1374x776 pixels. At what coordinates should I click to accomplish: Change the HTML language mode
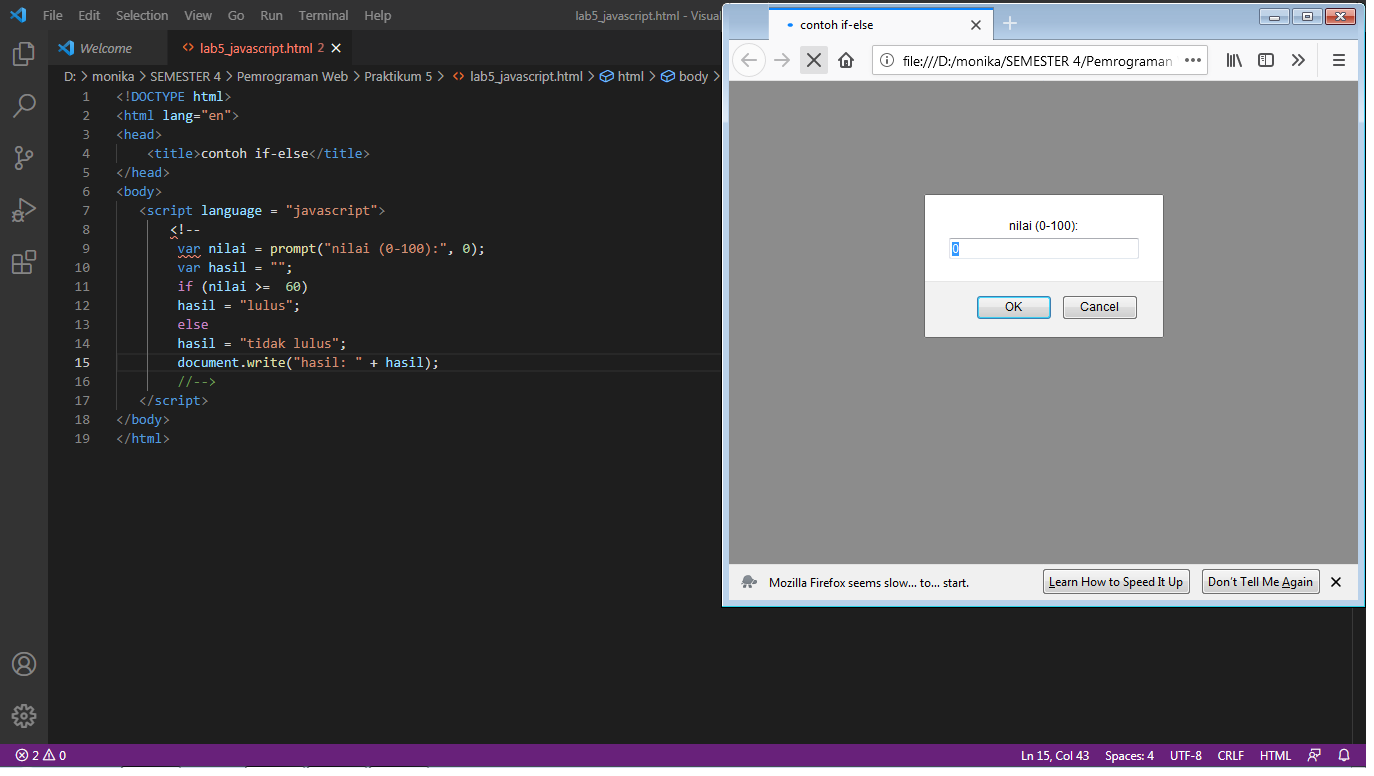click(x=1275, y=755)
